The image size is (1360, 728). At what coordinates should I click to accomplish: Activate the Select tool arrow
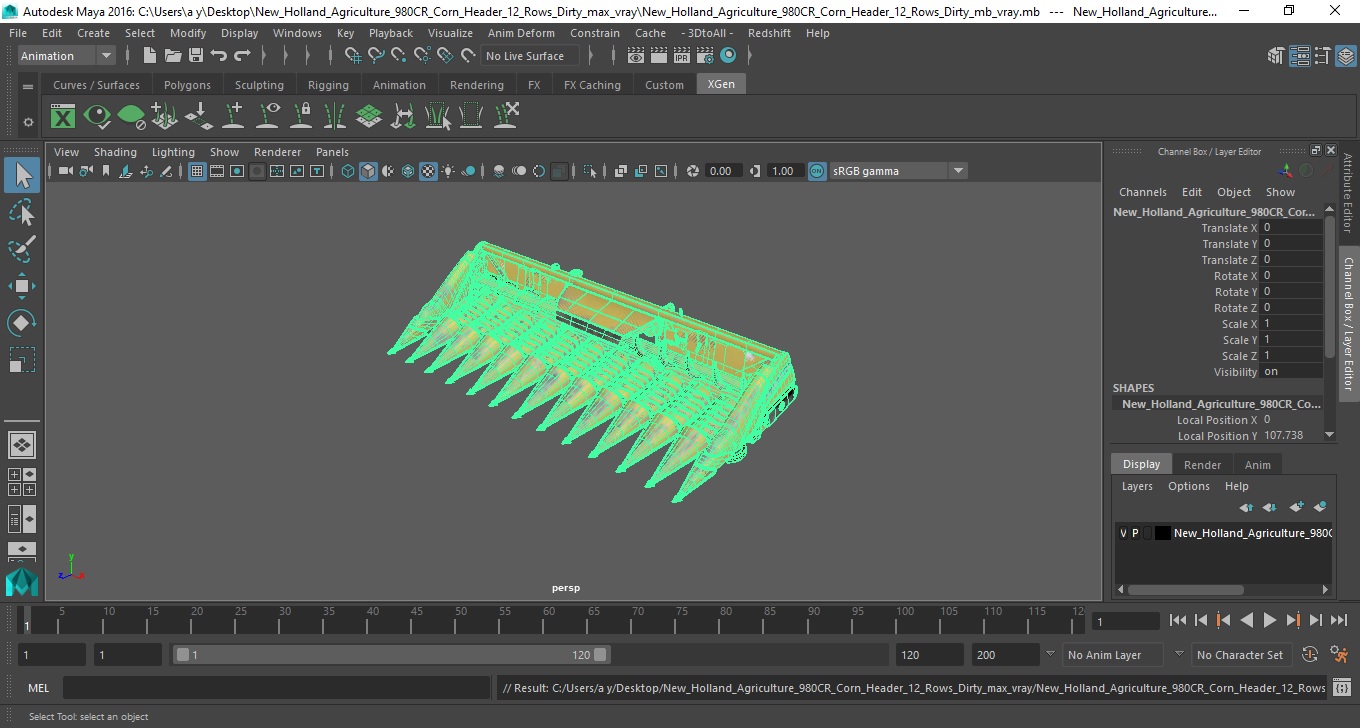point(22,175)
